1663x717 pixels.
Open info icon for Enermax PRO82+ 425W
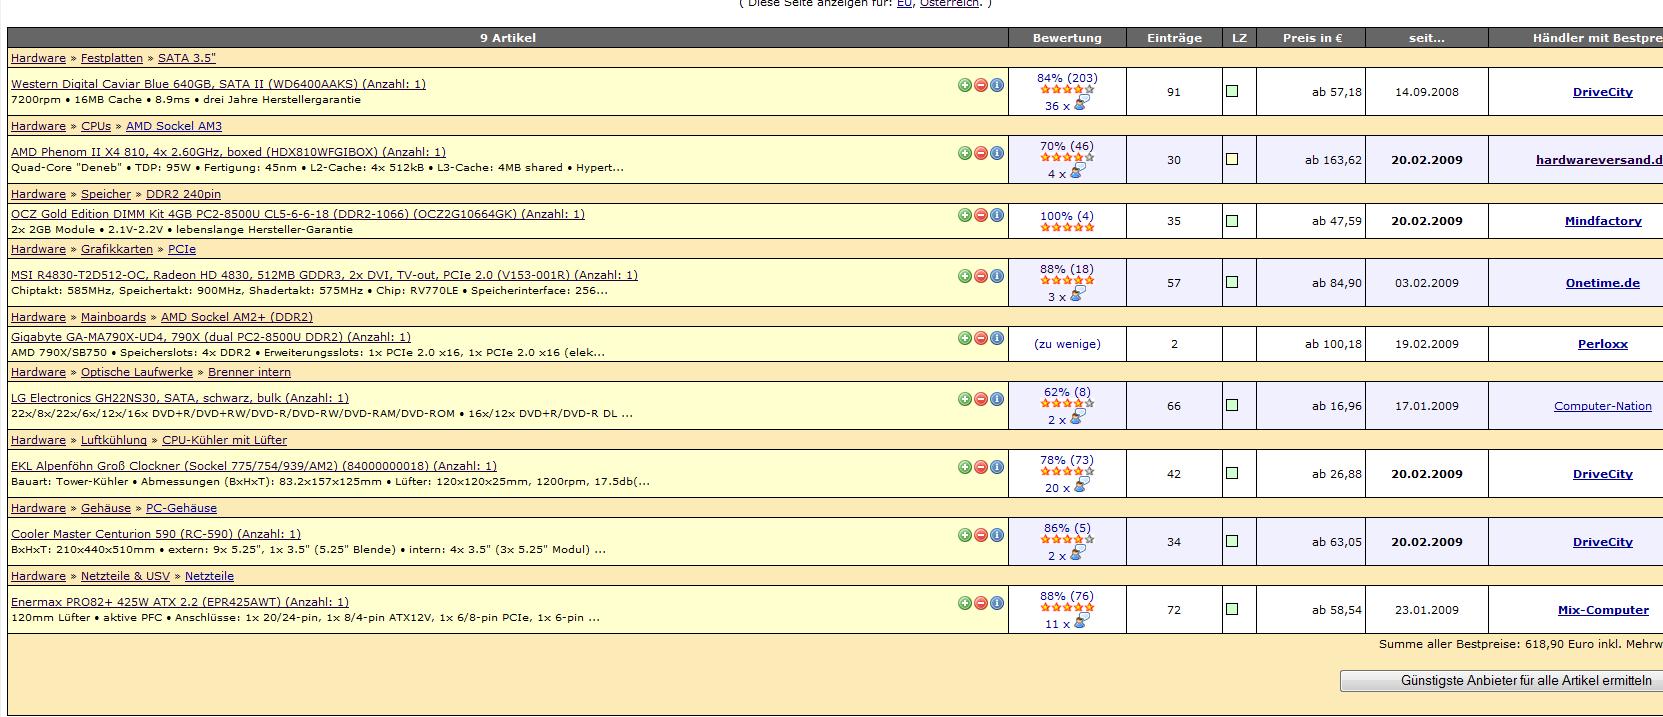[997, 603]
